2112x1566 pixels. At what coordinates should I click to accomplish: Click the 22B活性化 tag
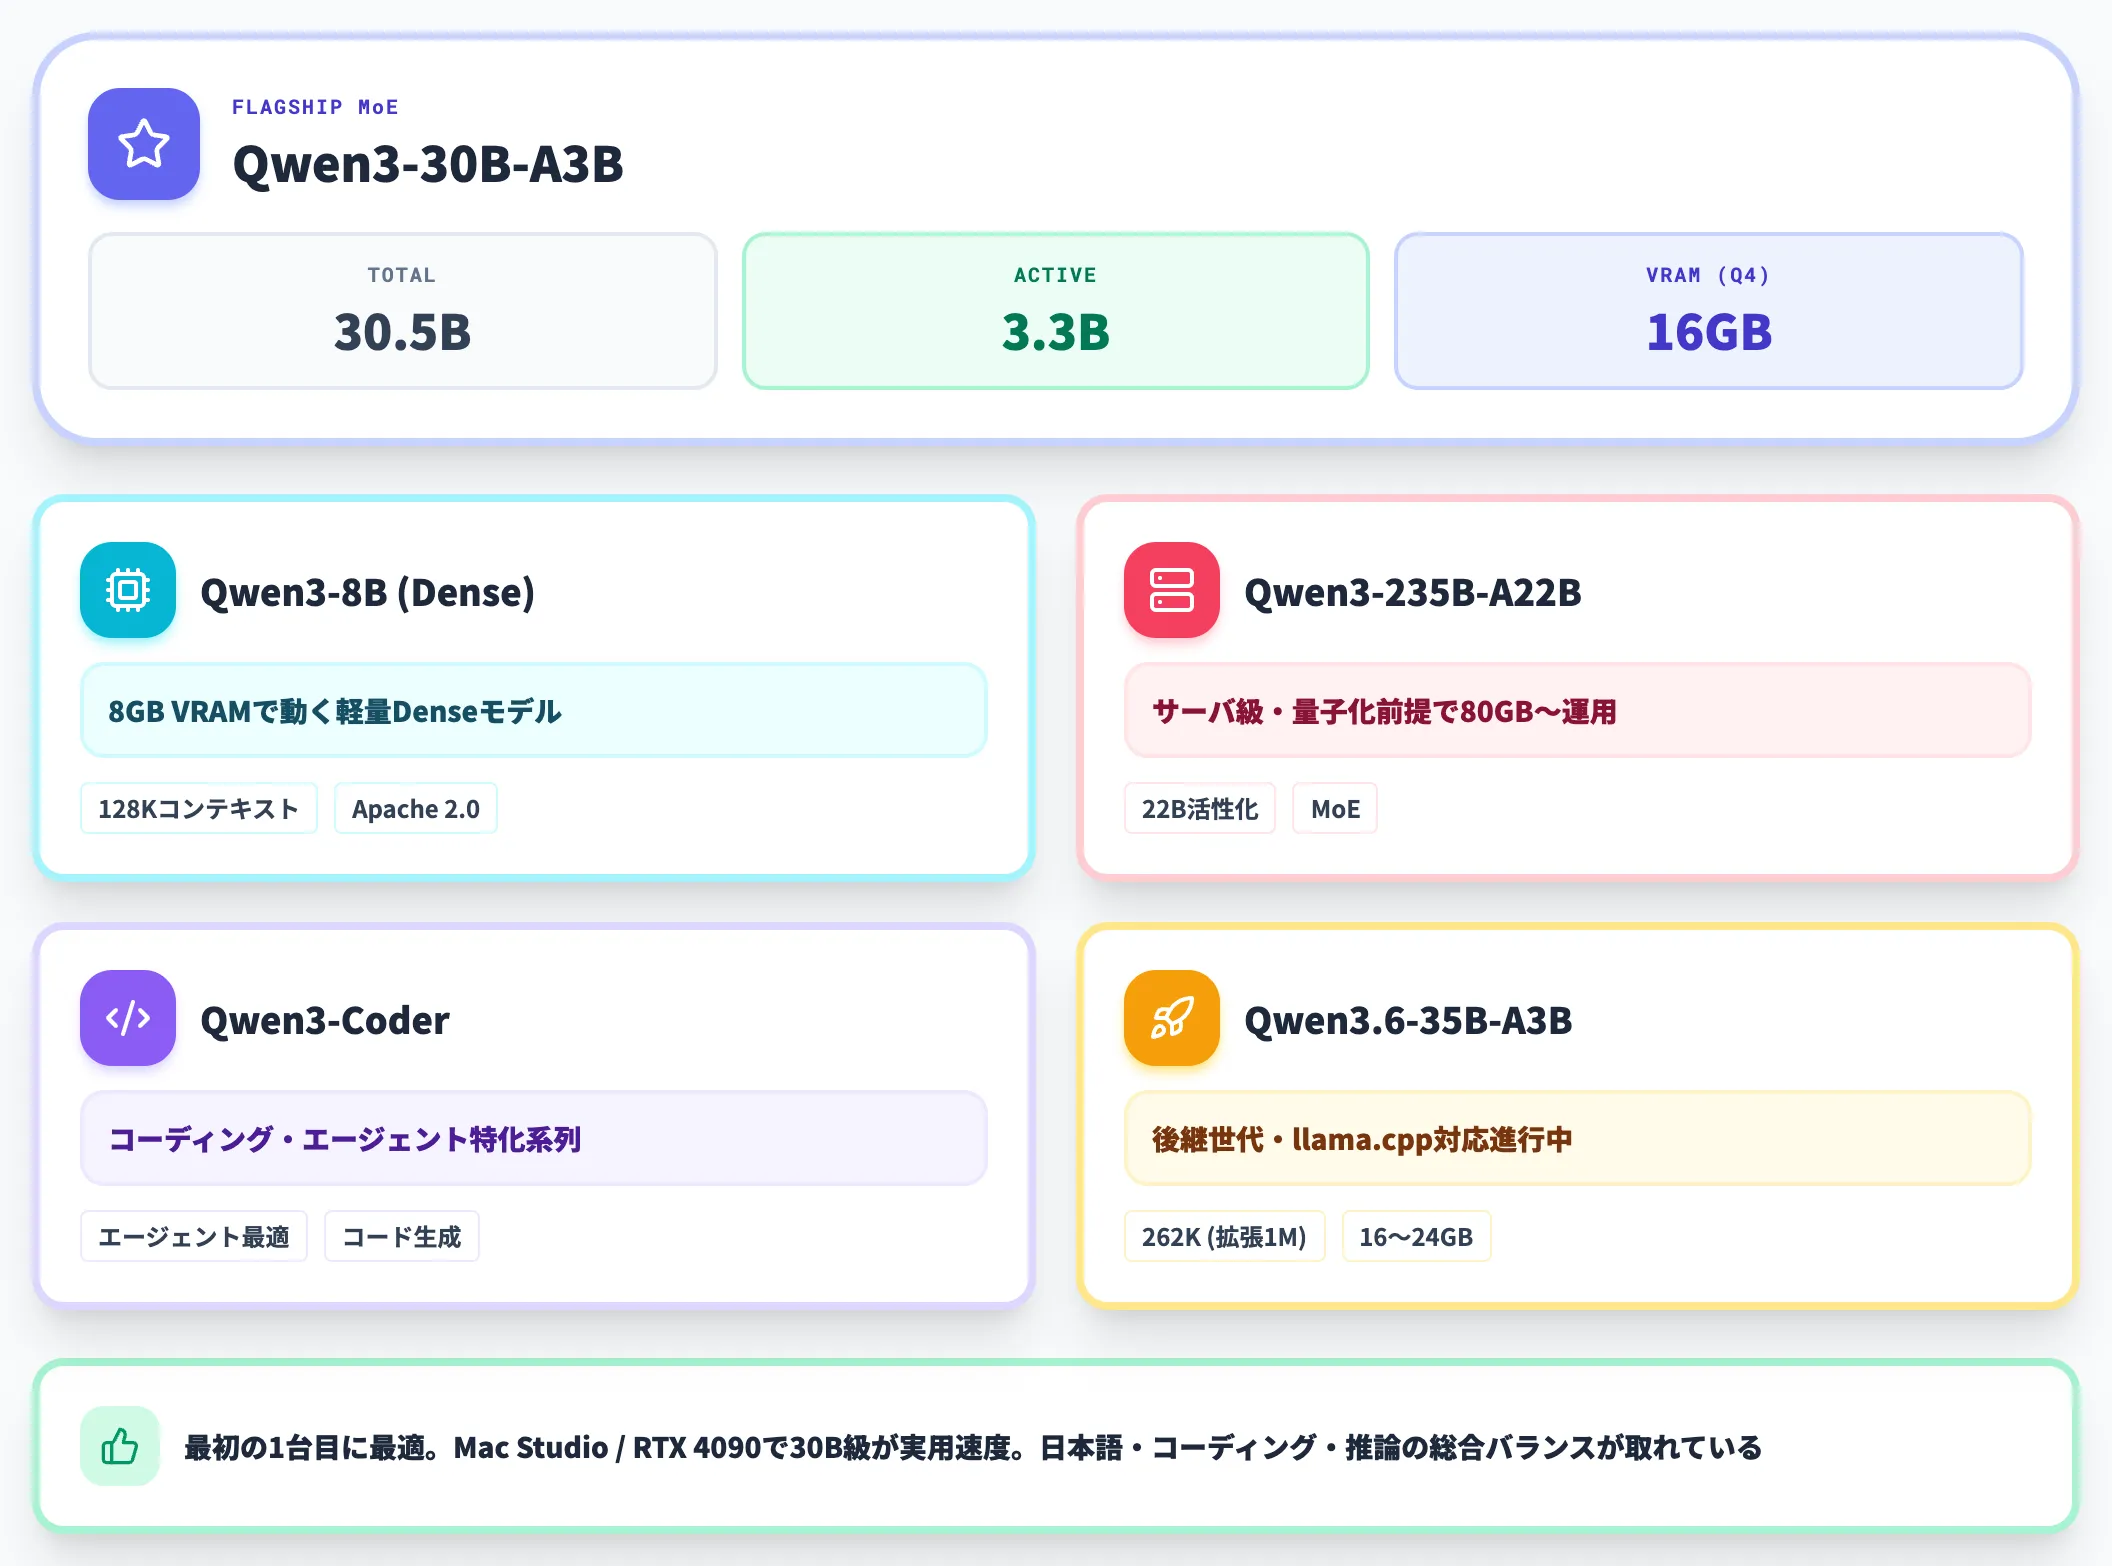point(1200,808)
